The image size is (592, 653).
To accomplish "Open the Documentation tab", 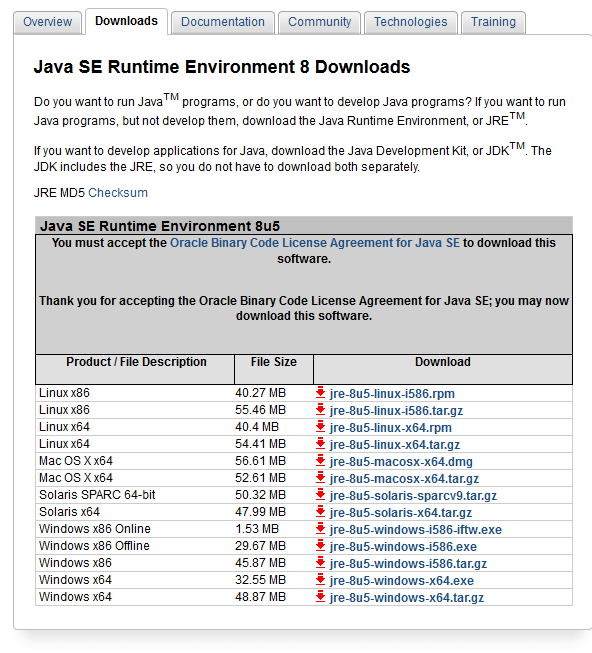I will [x=223, y=22].
